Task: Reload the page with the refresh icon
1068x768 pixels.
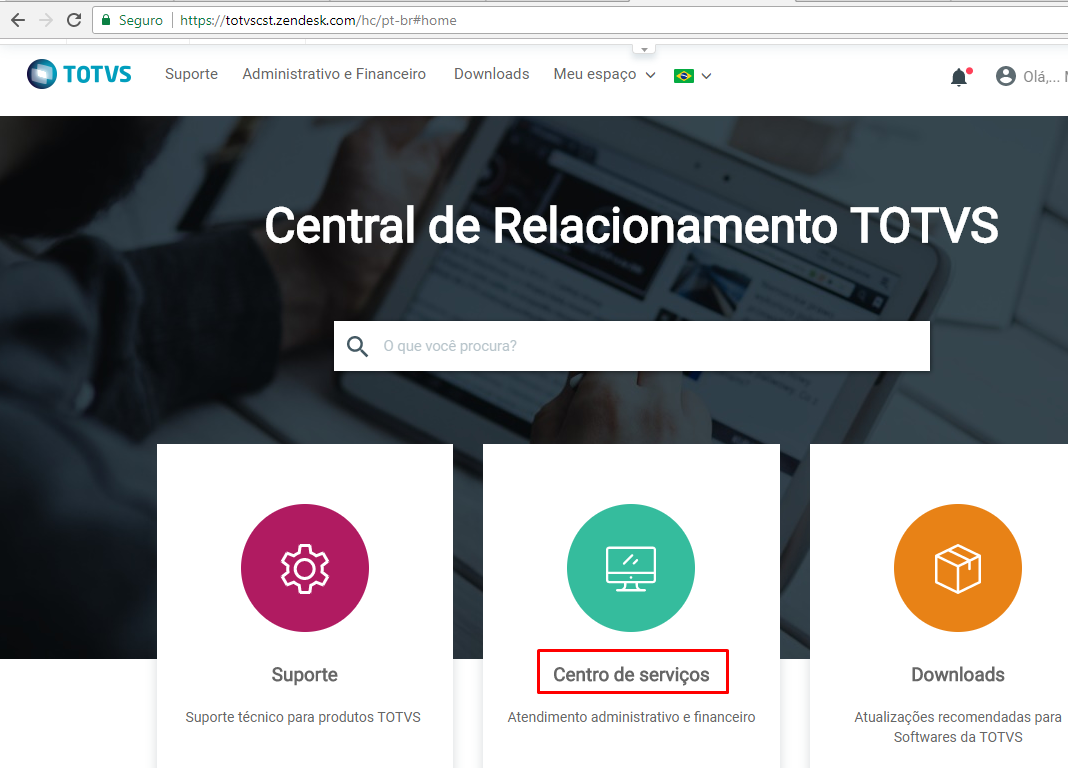Action: (x=74, y=20)
